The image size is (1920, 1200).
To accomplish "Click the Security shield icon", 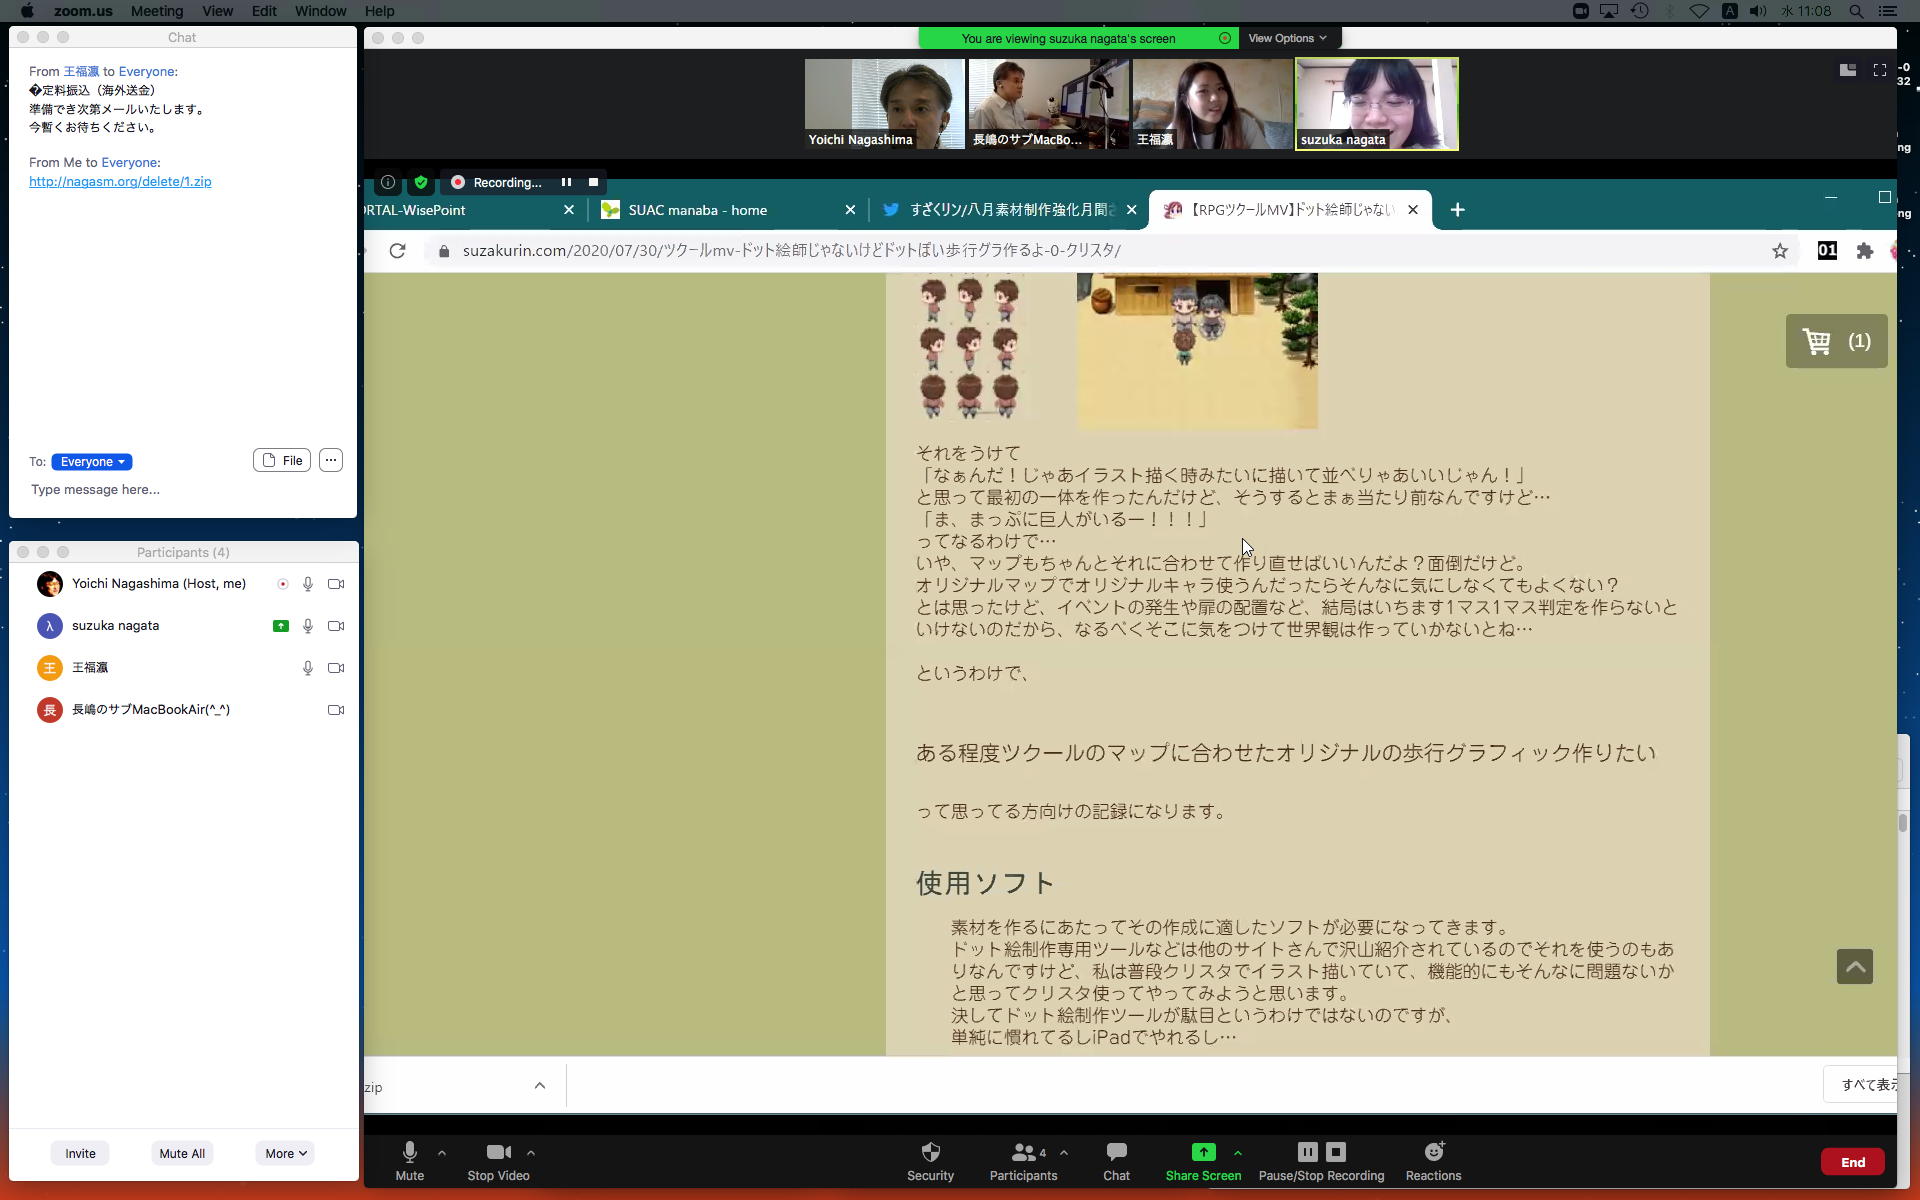I will [930, 1152].
